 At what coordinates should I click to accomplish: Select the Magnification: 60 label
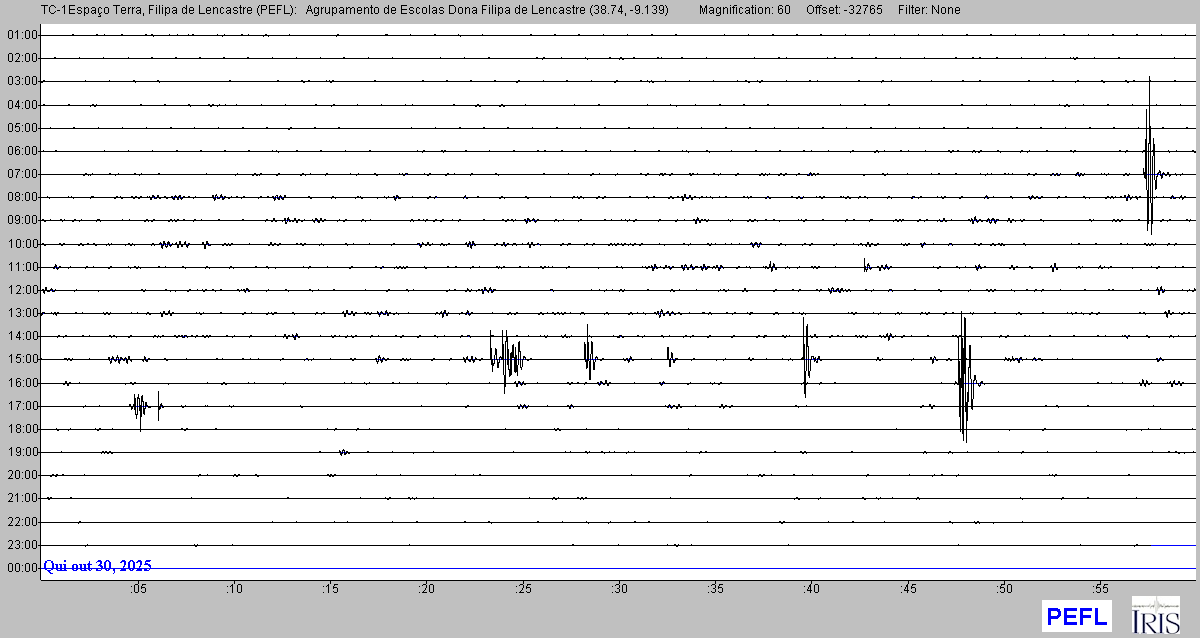coord(744,10)
